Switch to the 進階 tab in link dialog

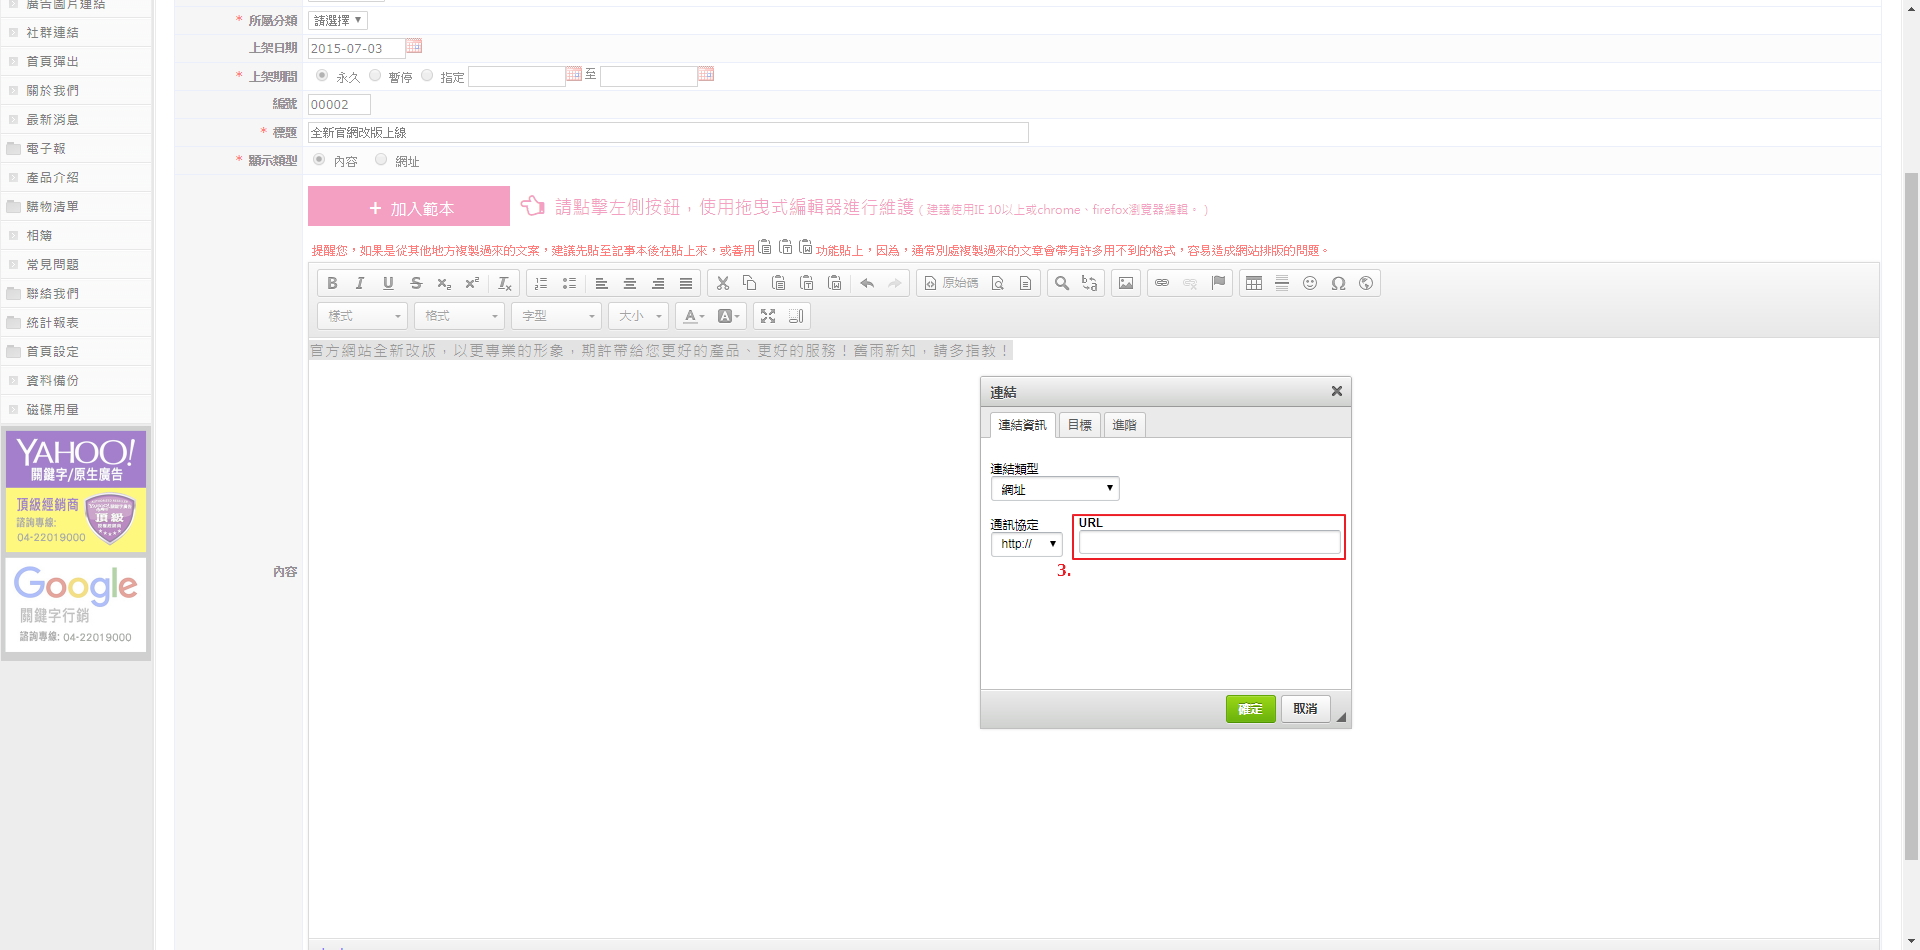[x=1124, y=425]
